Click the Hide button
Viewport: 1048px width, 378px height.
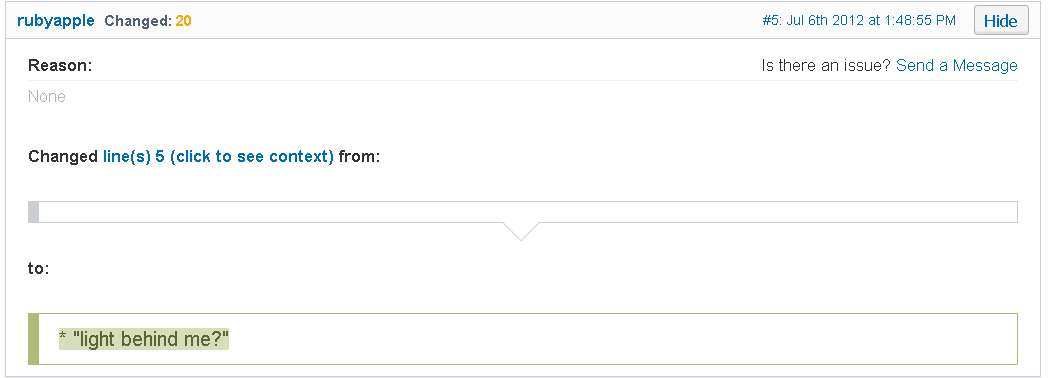pyautogui.click(x=1001, y=21)
